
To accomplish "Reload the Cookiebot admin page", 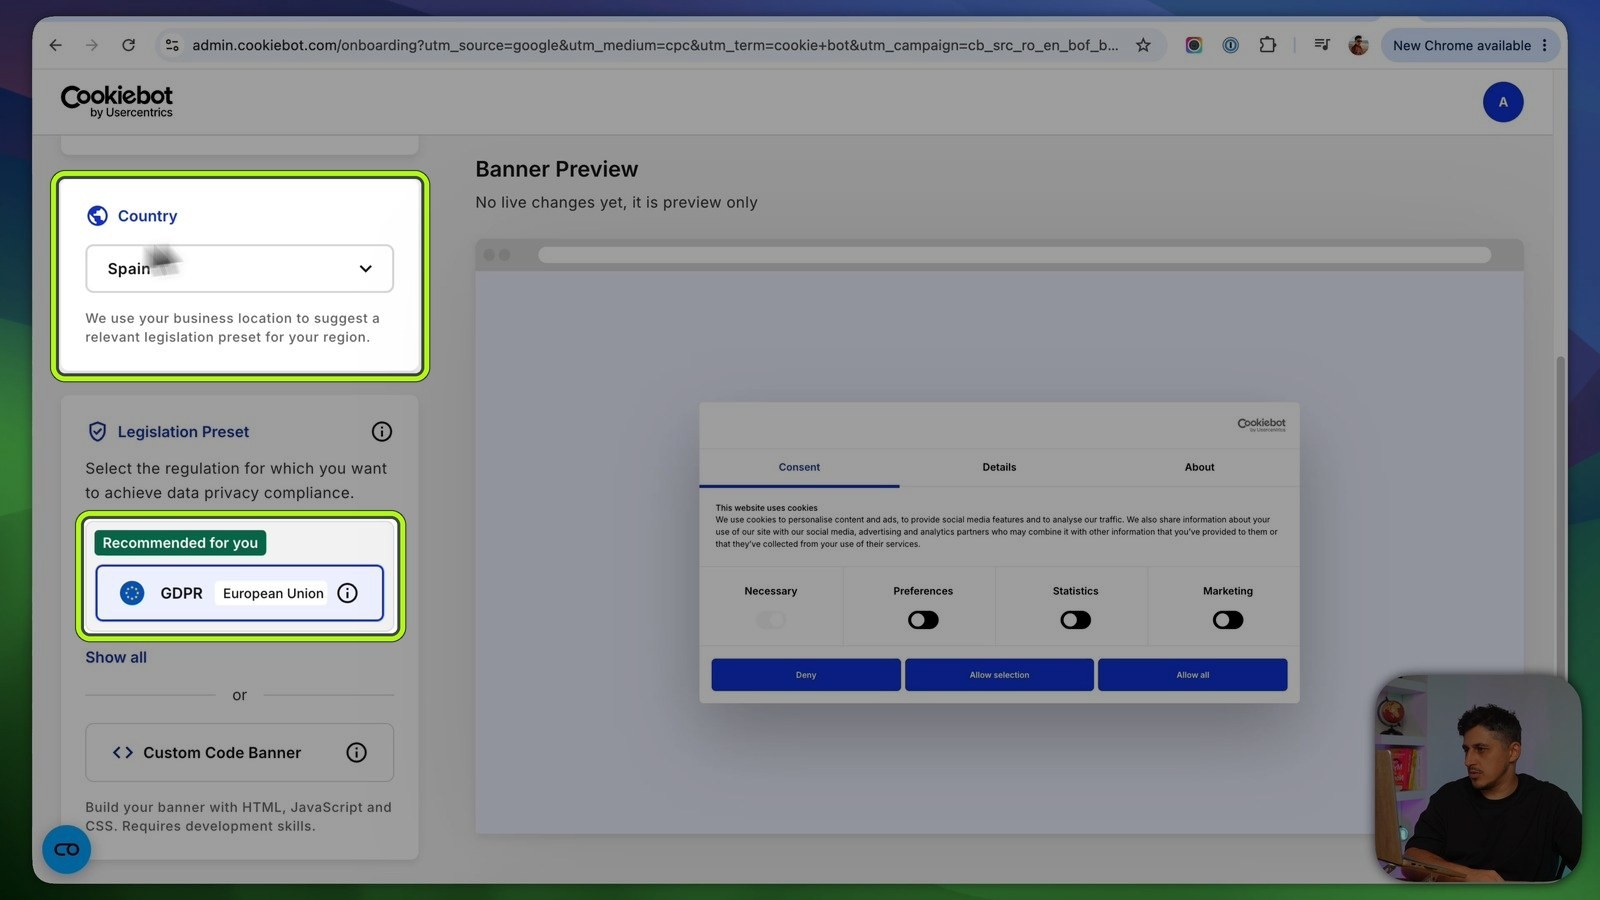I will click(x=128, y=45).
